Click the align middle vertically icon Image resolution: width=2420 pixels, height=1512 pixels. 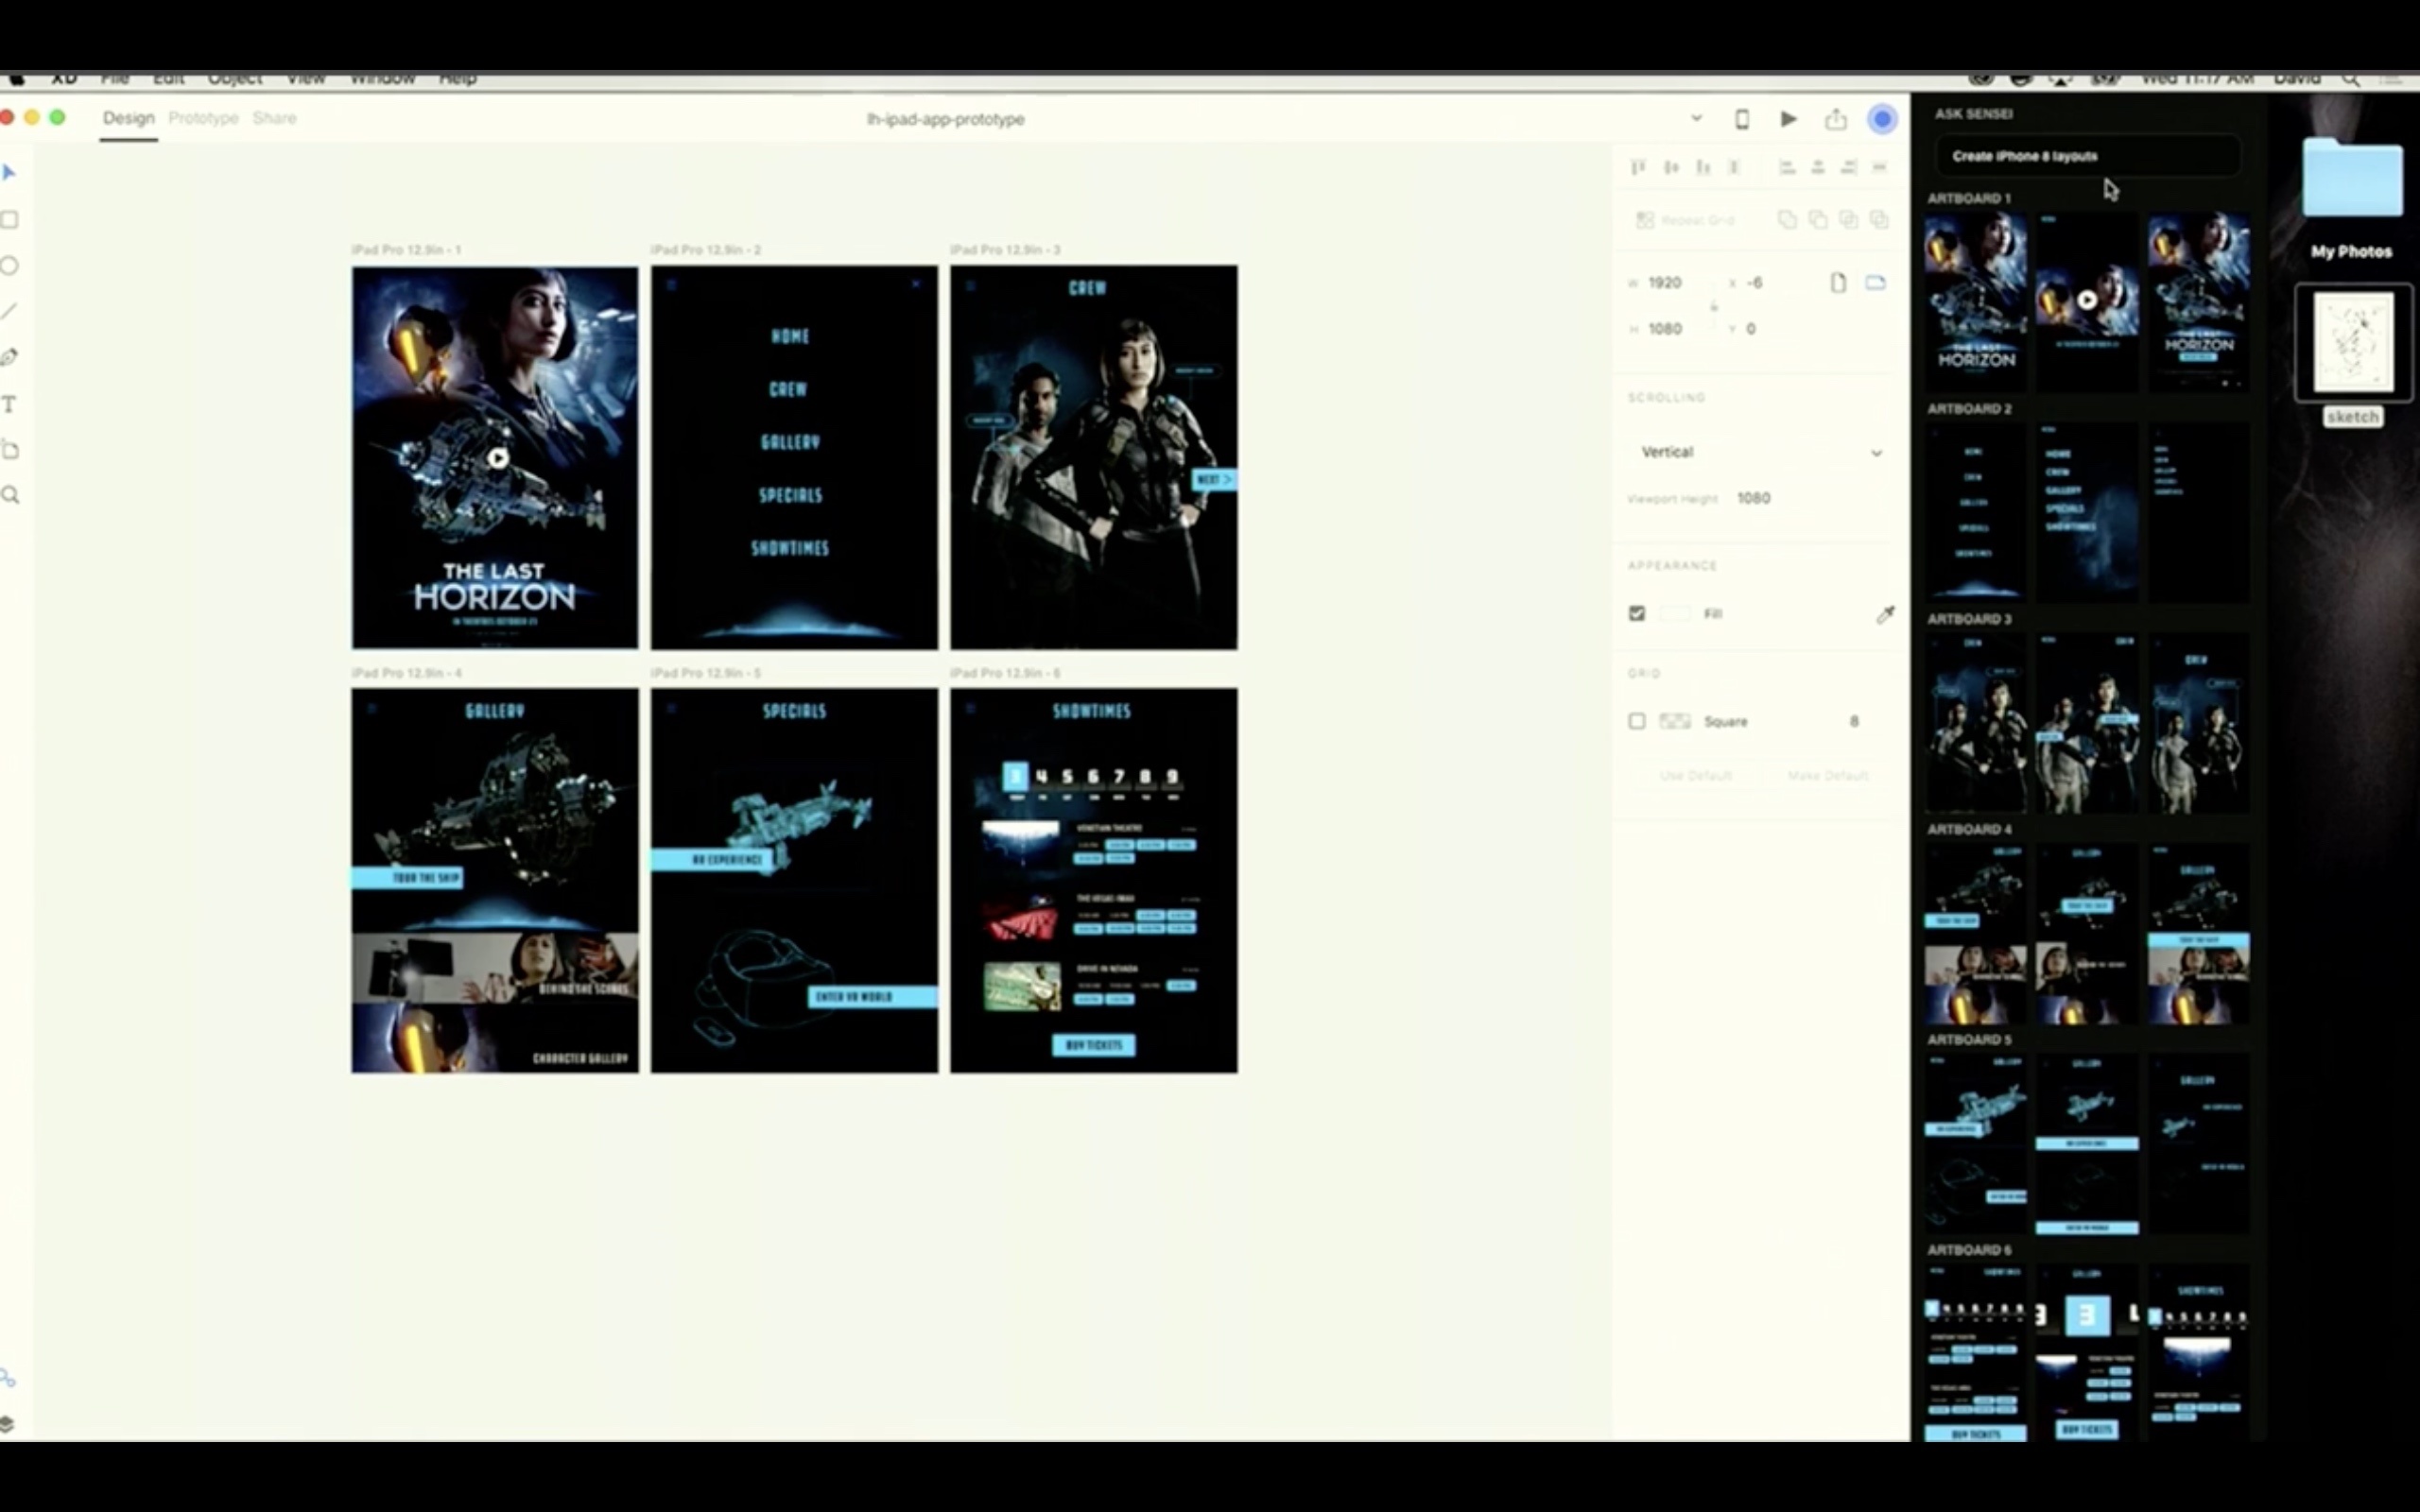(1671, 167)
